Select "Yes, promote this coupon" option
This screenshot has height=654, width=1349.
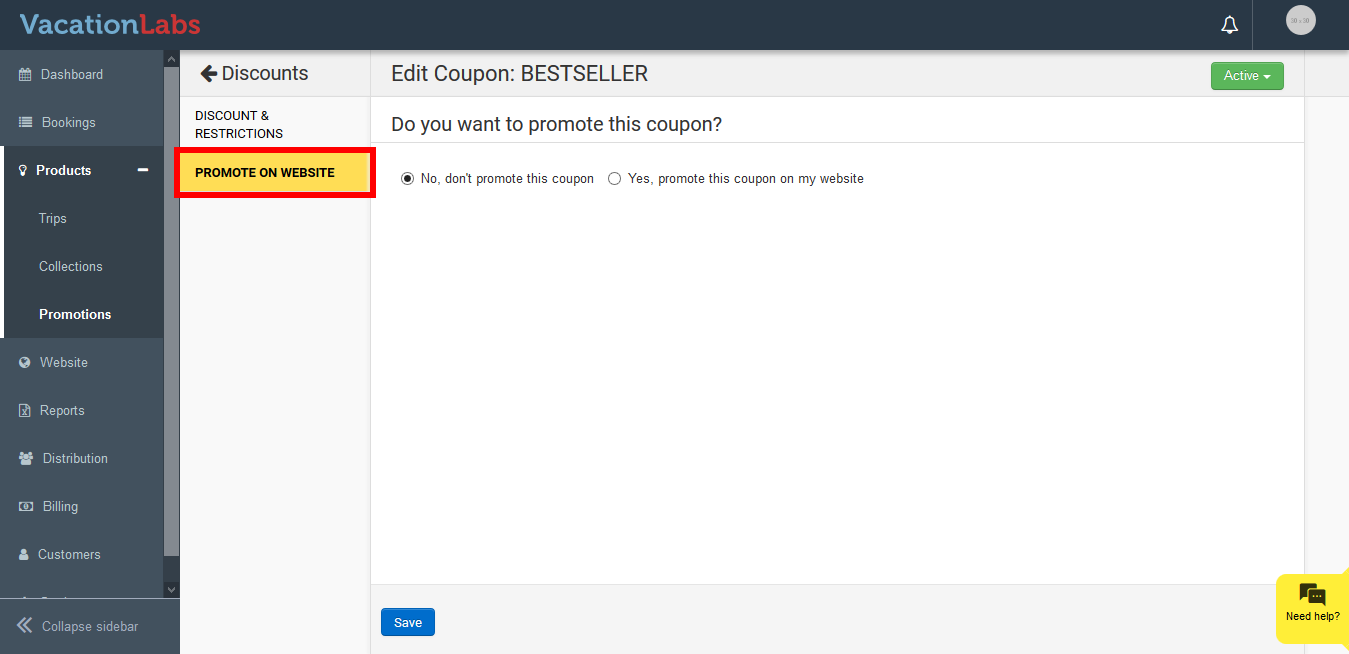pyautogui.click(x=615, y=179)
